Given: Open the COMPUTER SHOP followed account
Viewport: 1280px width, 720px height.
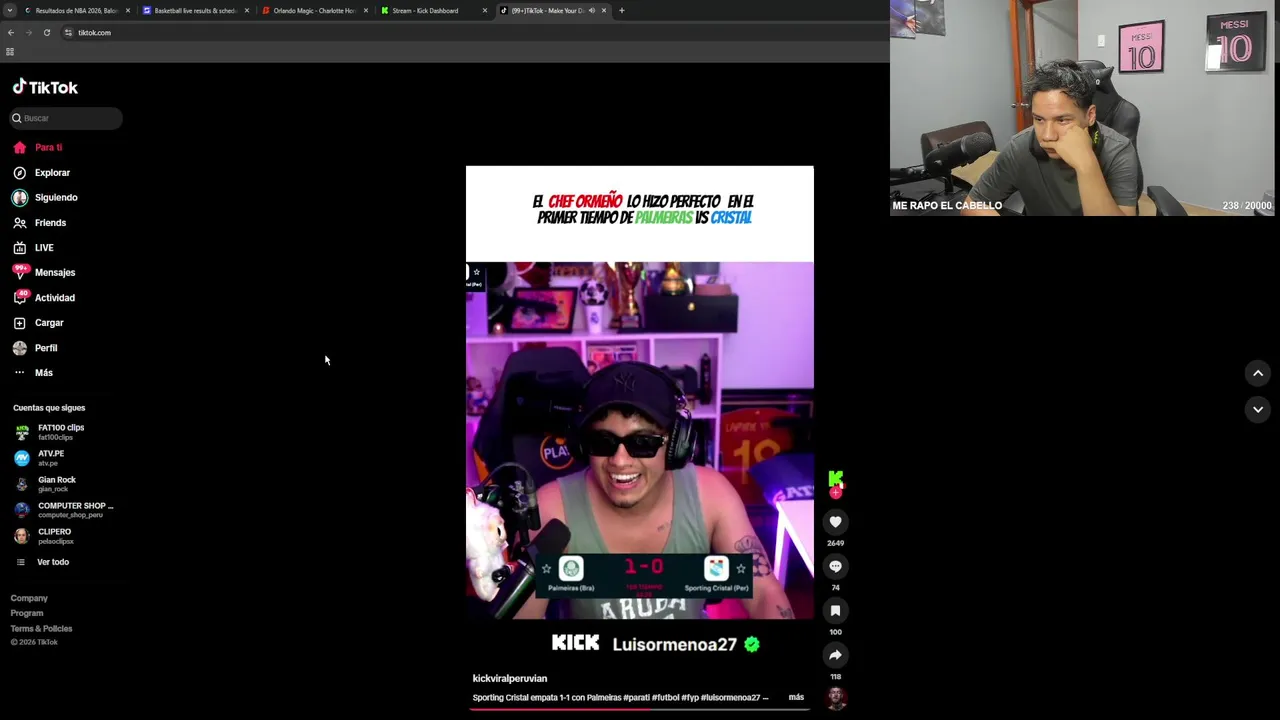Looking at the screenshot, I should (x=64, y=510).
